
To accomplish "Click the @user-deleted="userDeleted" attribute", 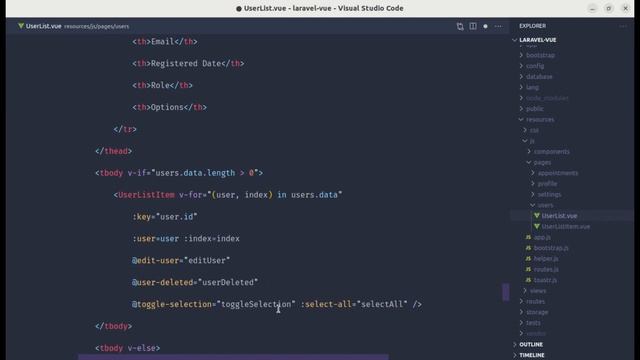I will point(195,282).
